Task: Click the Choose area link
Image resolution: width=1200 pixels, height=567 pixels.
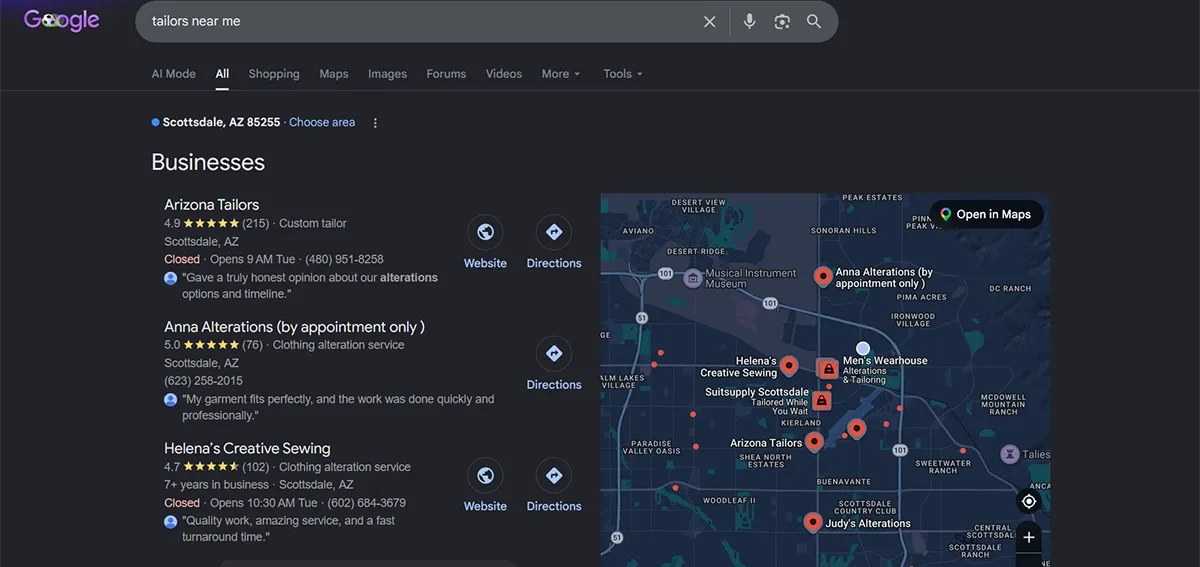Action: tap(322, 122)
